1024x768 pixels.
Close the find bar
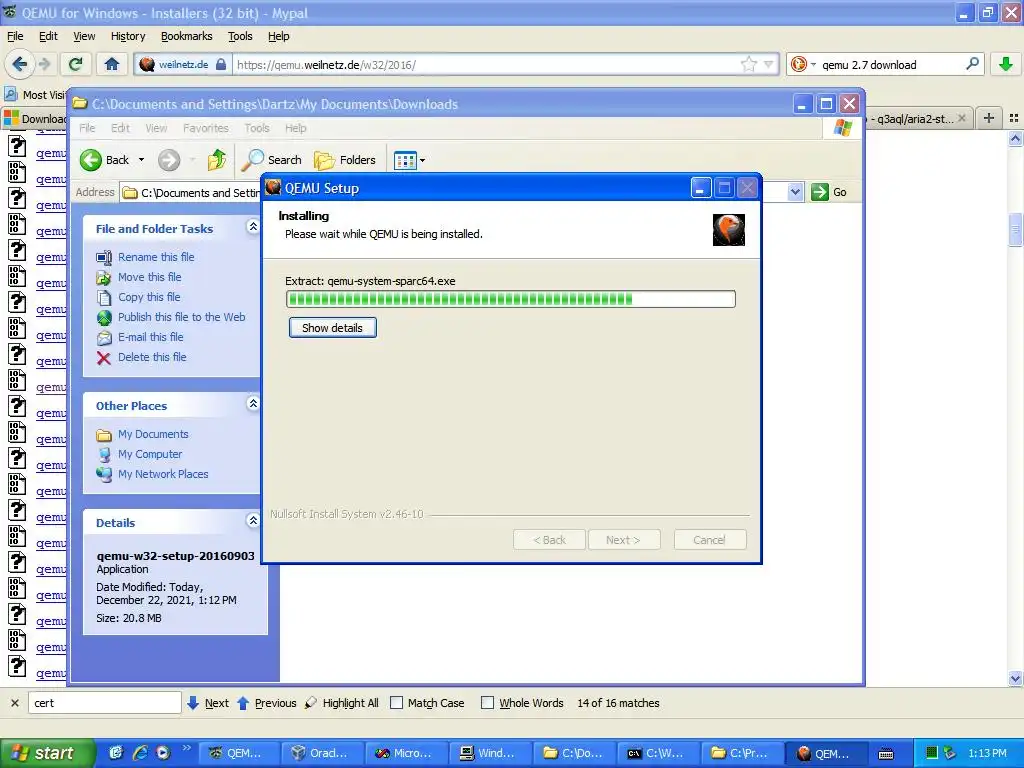click(14, 703)
